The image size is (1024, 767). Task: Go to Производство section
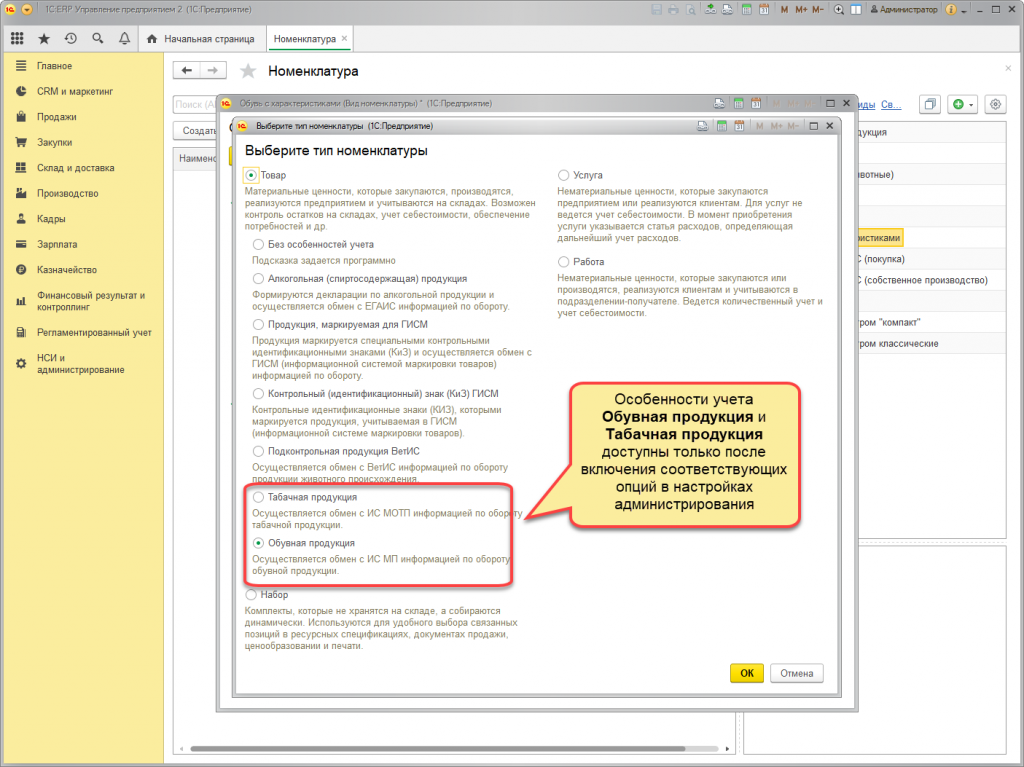[x=67, y=193]
